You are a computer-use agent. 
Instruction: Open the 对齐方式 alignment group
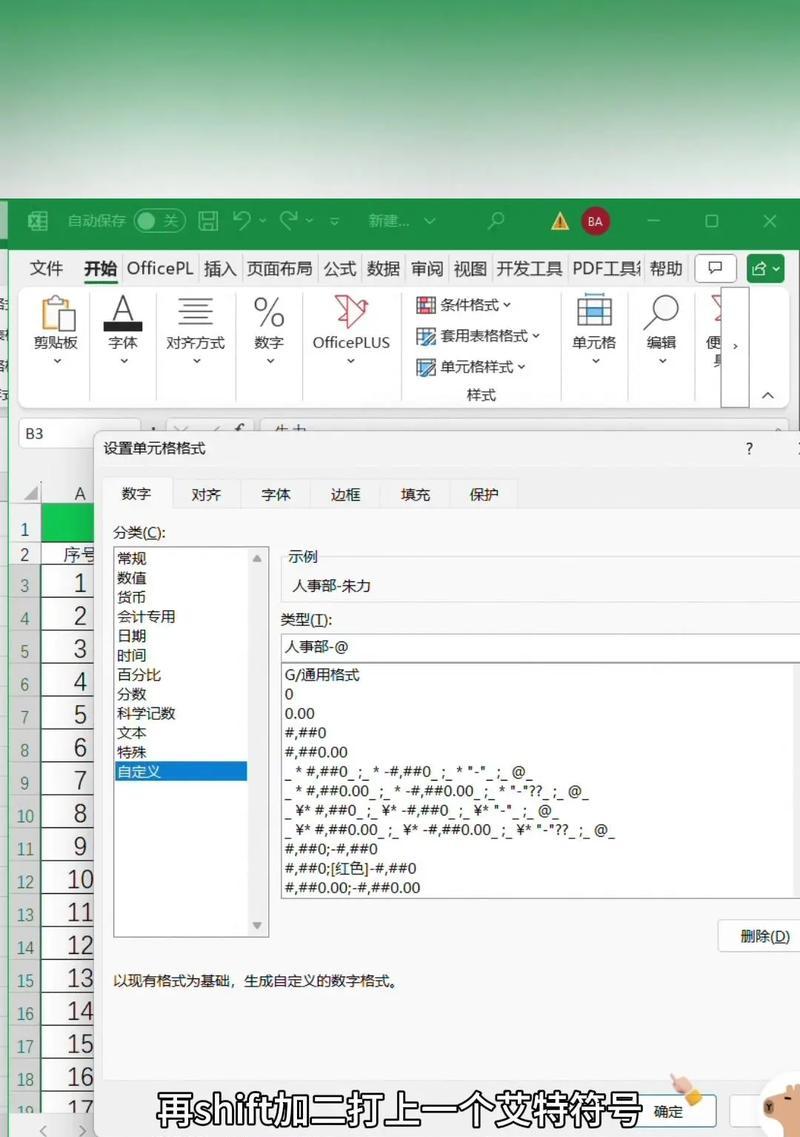tap(195, 330)
